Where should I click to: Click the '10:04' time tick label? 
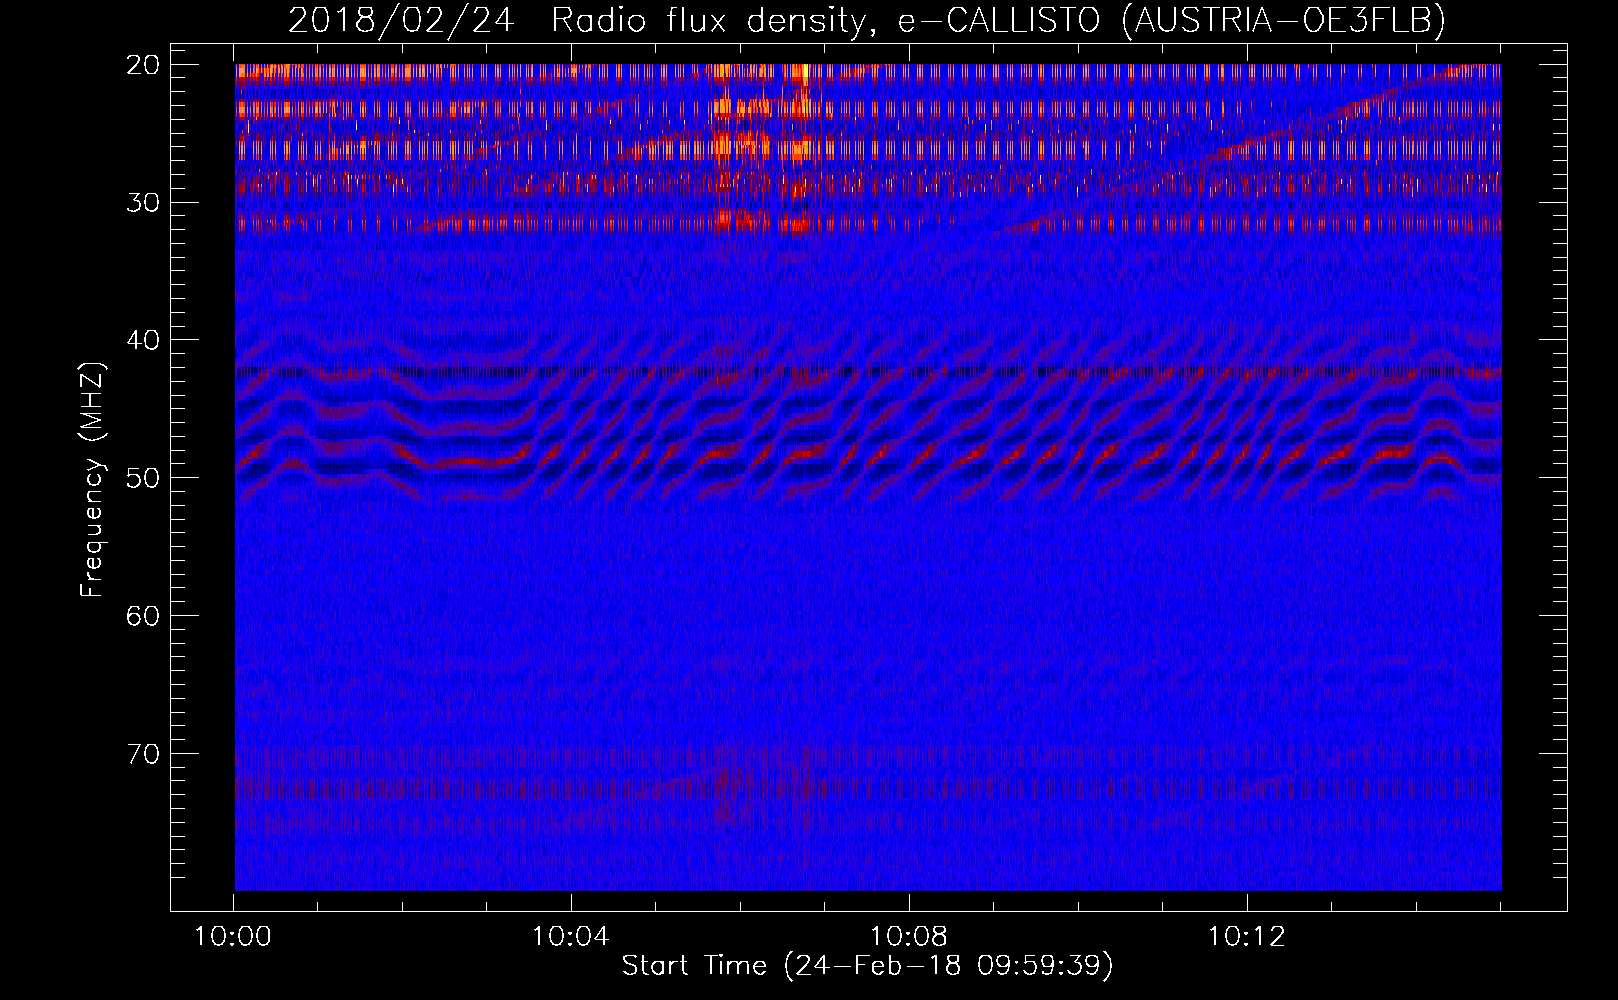point(571,937)
